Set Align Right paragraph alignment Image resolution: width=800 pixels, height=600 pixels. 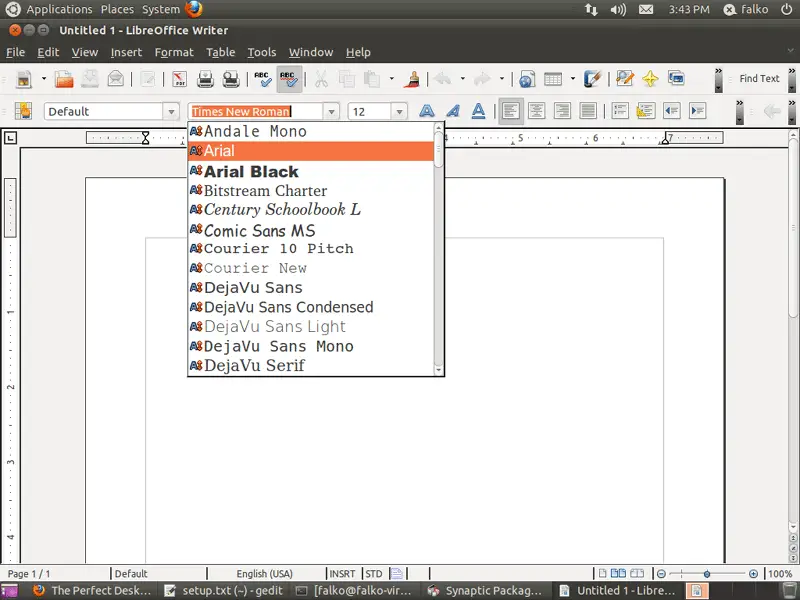point(562,111)
